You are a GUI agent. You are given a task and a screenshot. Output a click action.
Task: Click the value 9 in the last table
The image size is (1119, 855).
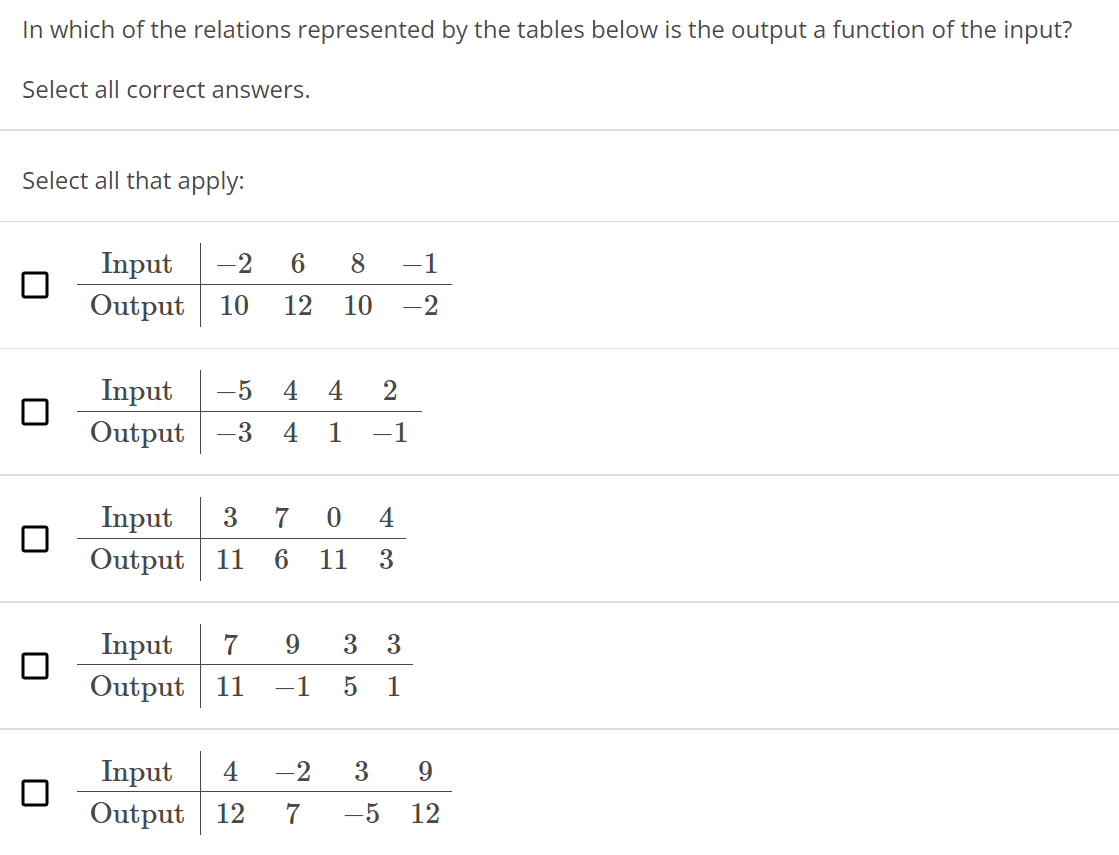tap(424, 772)
